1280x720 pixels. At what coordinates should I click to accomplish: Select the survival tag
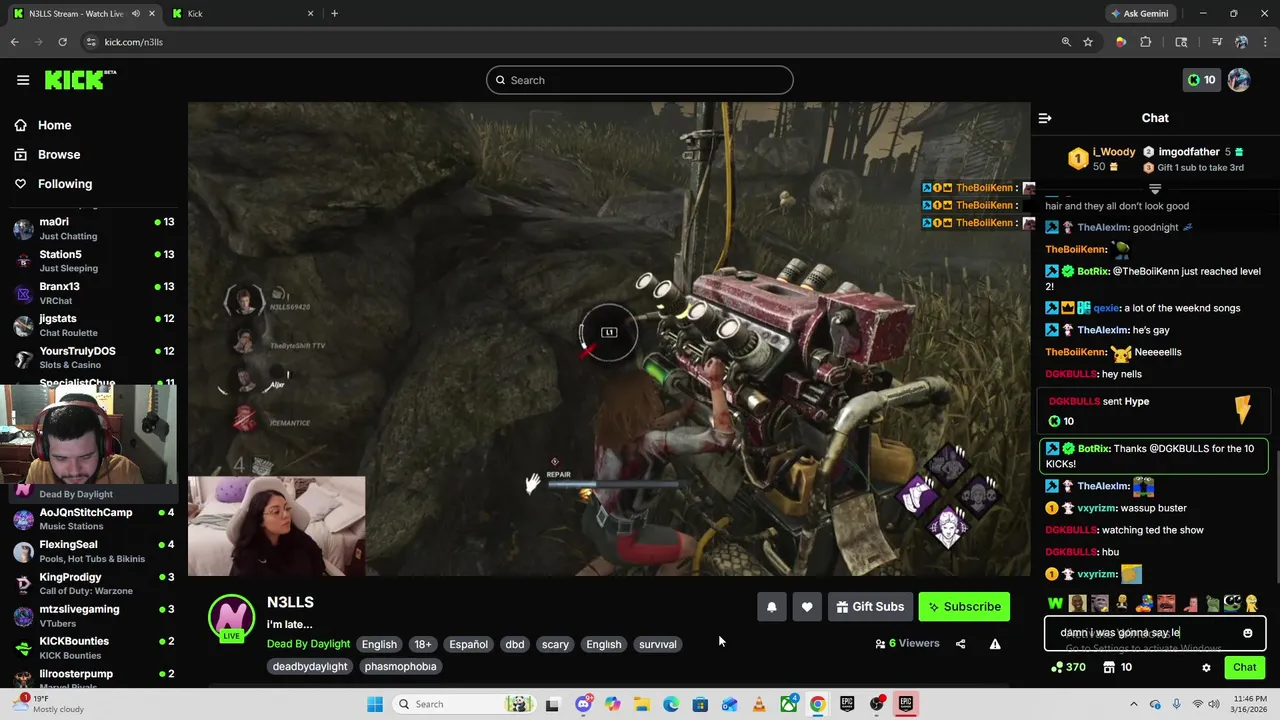658,644
